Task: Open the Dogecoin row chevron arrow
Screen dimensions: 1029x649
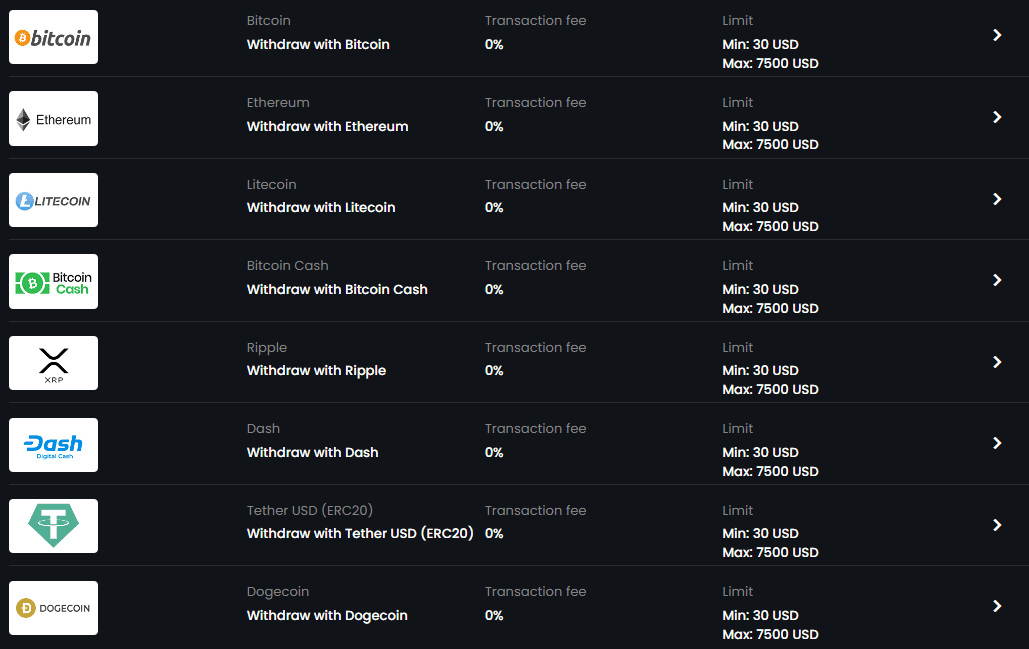Action: (x=997, y=606)
